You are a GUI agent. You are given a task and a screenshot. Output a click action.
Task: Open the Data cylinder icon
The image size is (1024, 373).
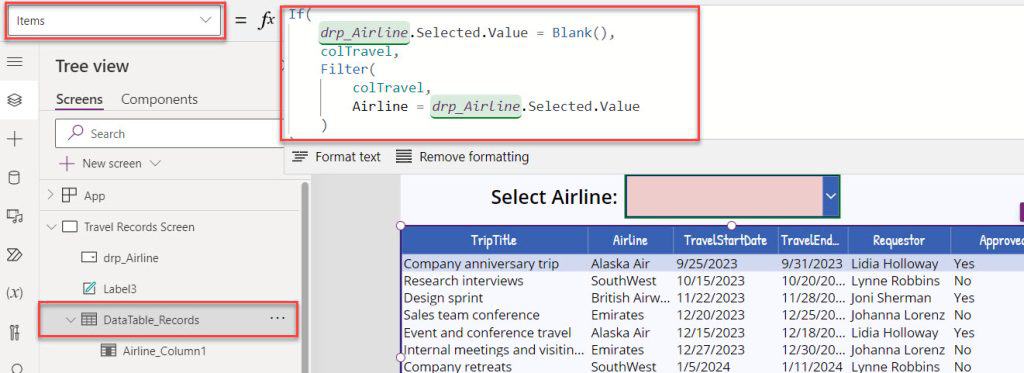[14, 177]
